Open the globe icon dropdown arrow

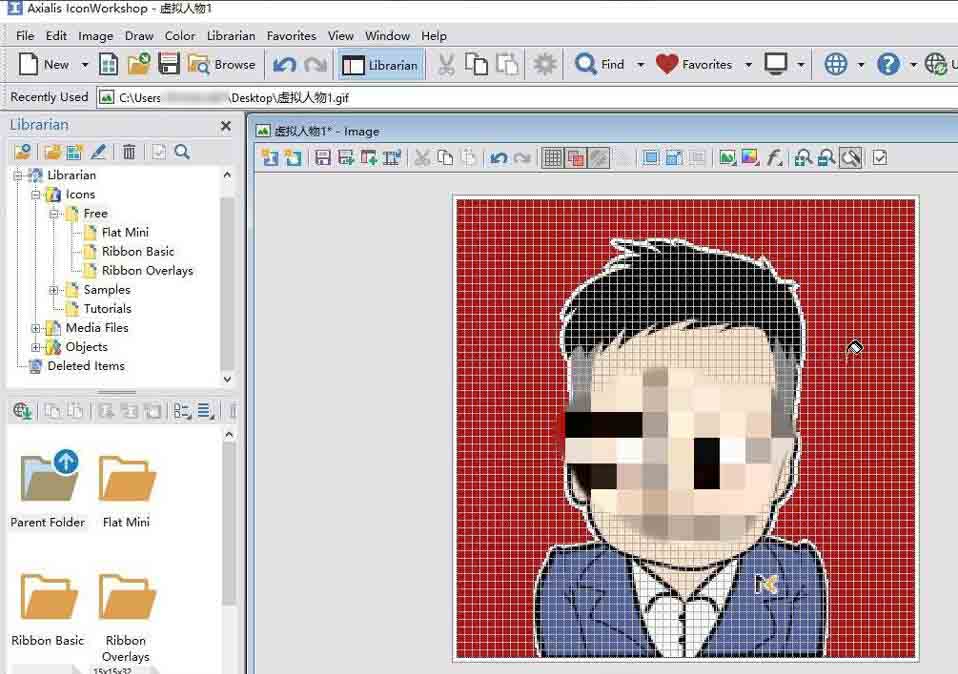coord(860,65)
